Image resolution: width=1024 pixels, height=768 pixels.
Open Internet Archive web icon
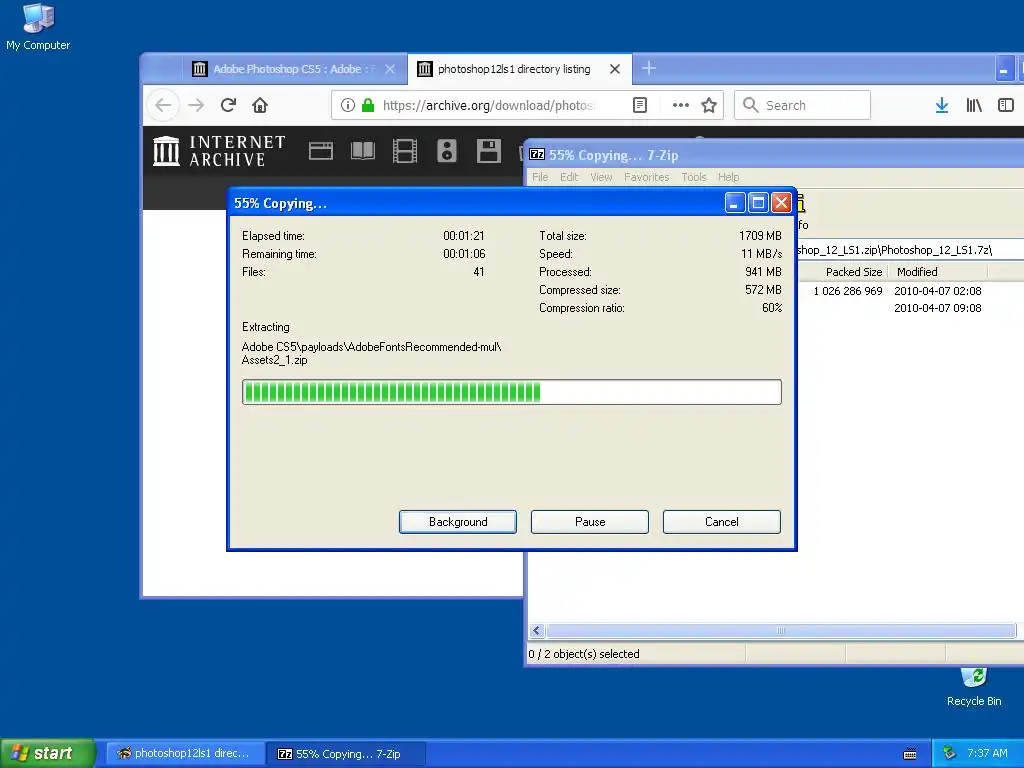point(321,151)
